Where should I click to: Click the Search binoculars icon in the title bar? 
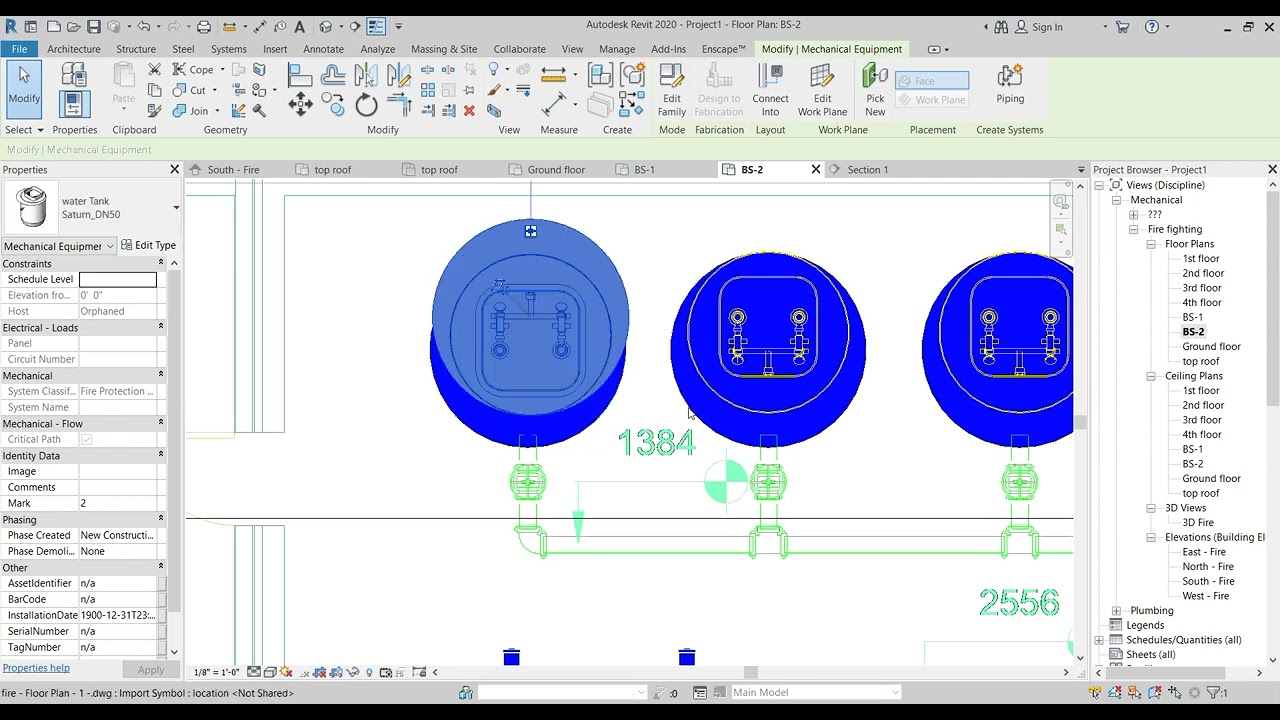(1001, 27)
